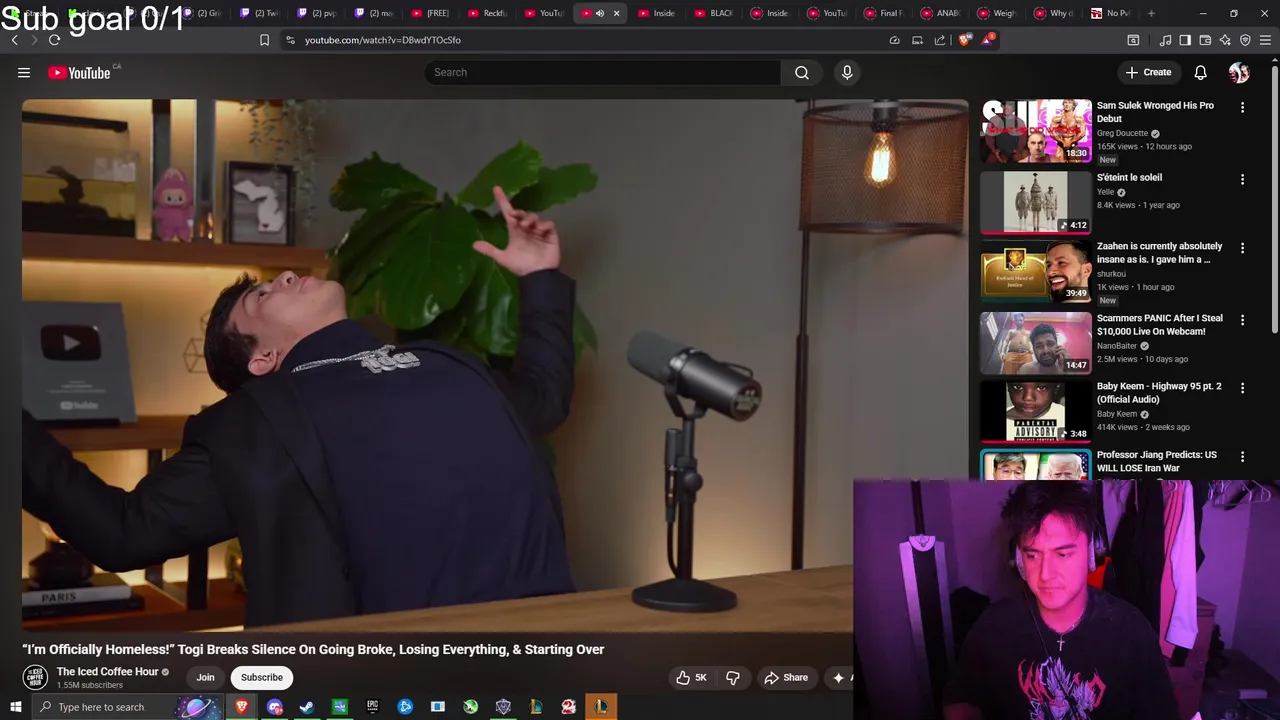Switch to the "Final F" tab
This screenshot has width=1280, height=720.
pyautogui.click(x=885, y=13)
